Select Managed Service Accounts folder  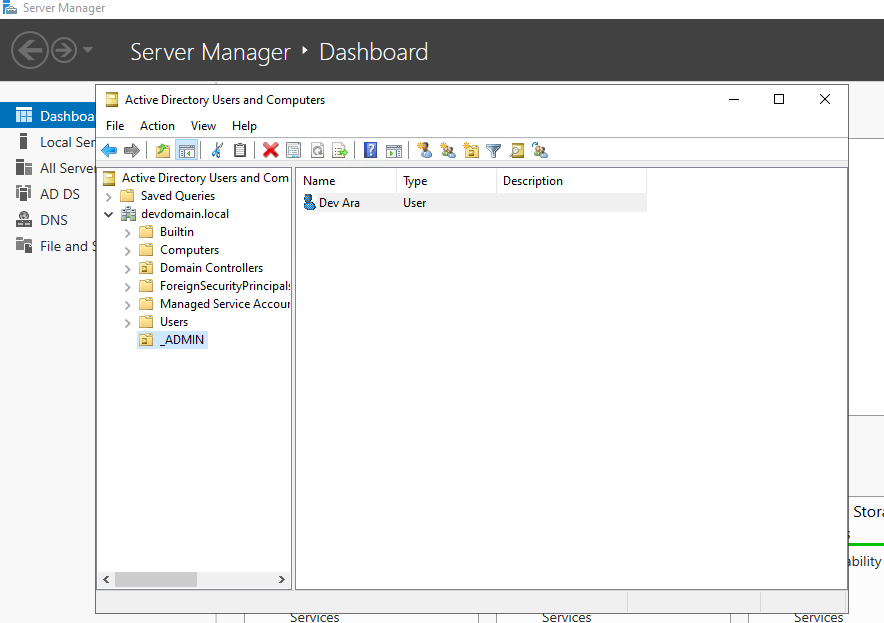(x=225, y=304)
